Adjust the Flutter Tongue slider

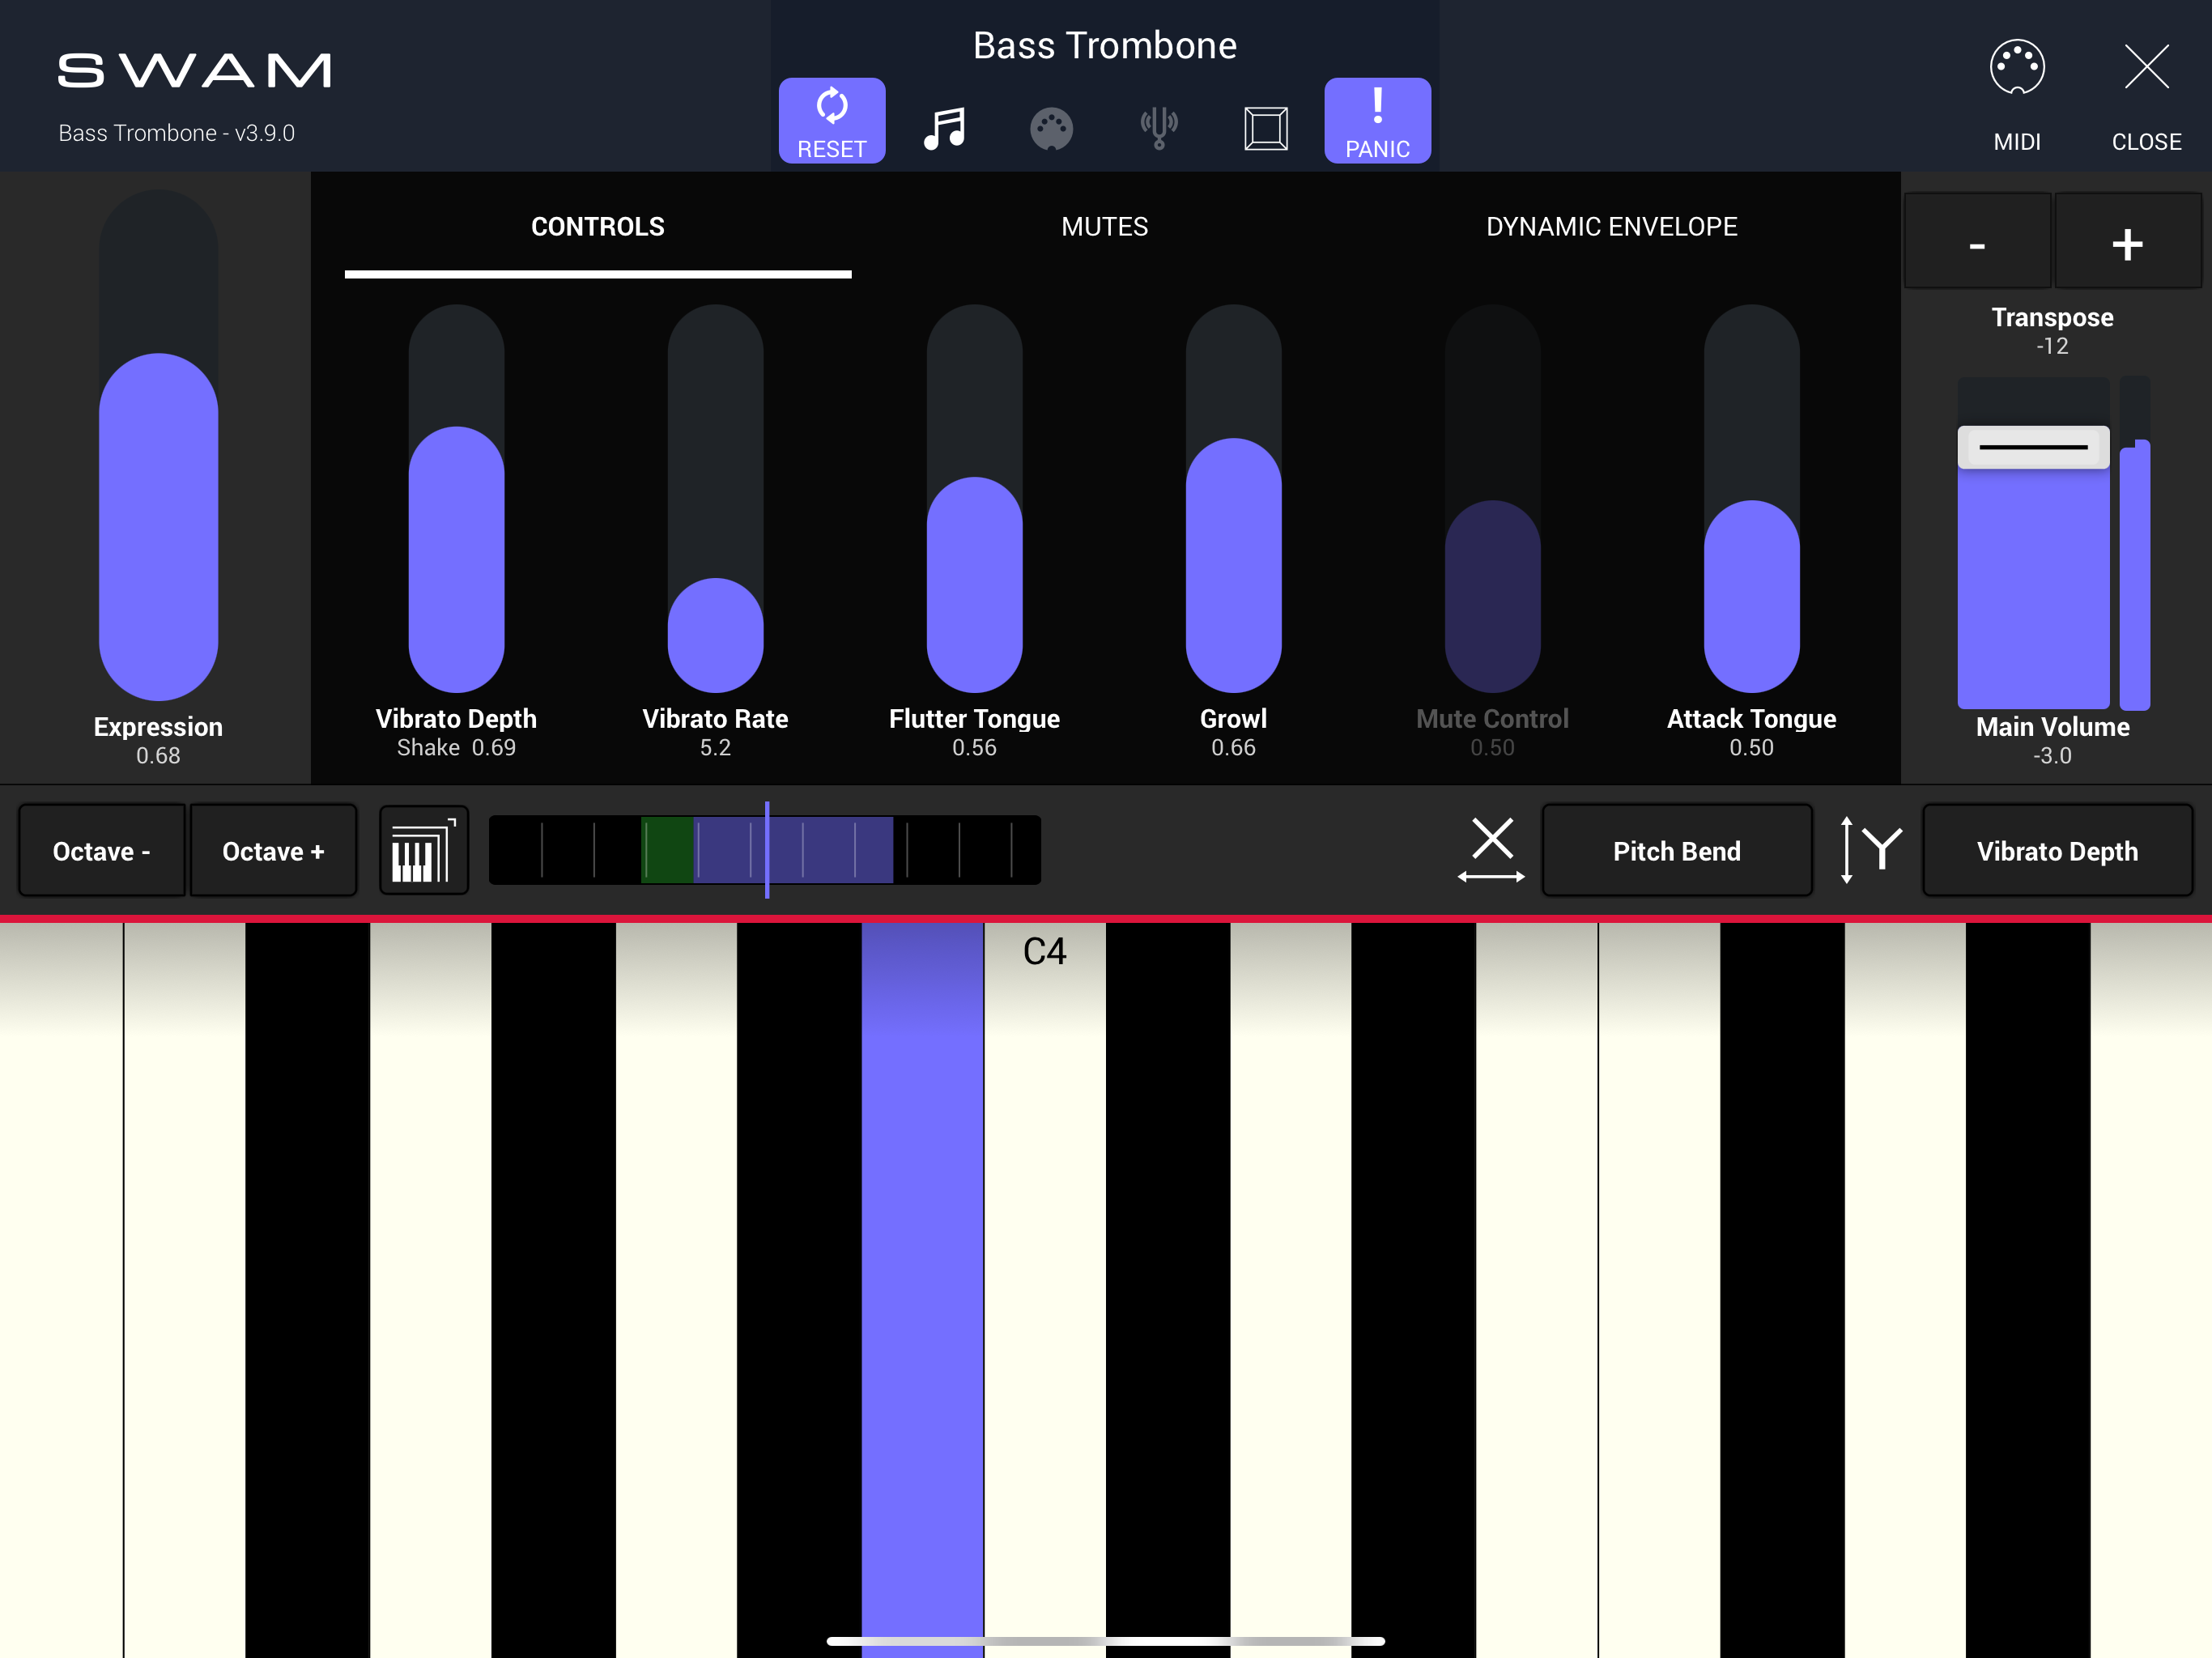(x=974, y=498)
